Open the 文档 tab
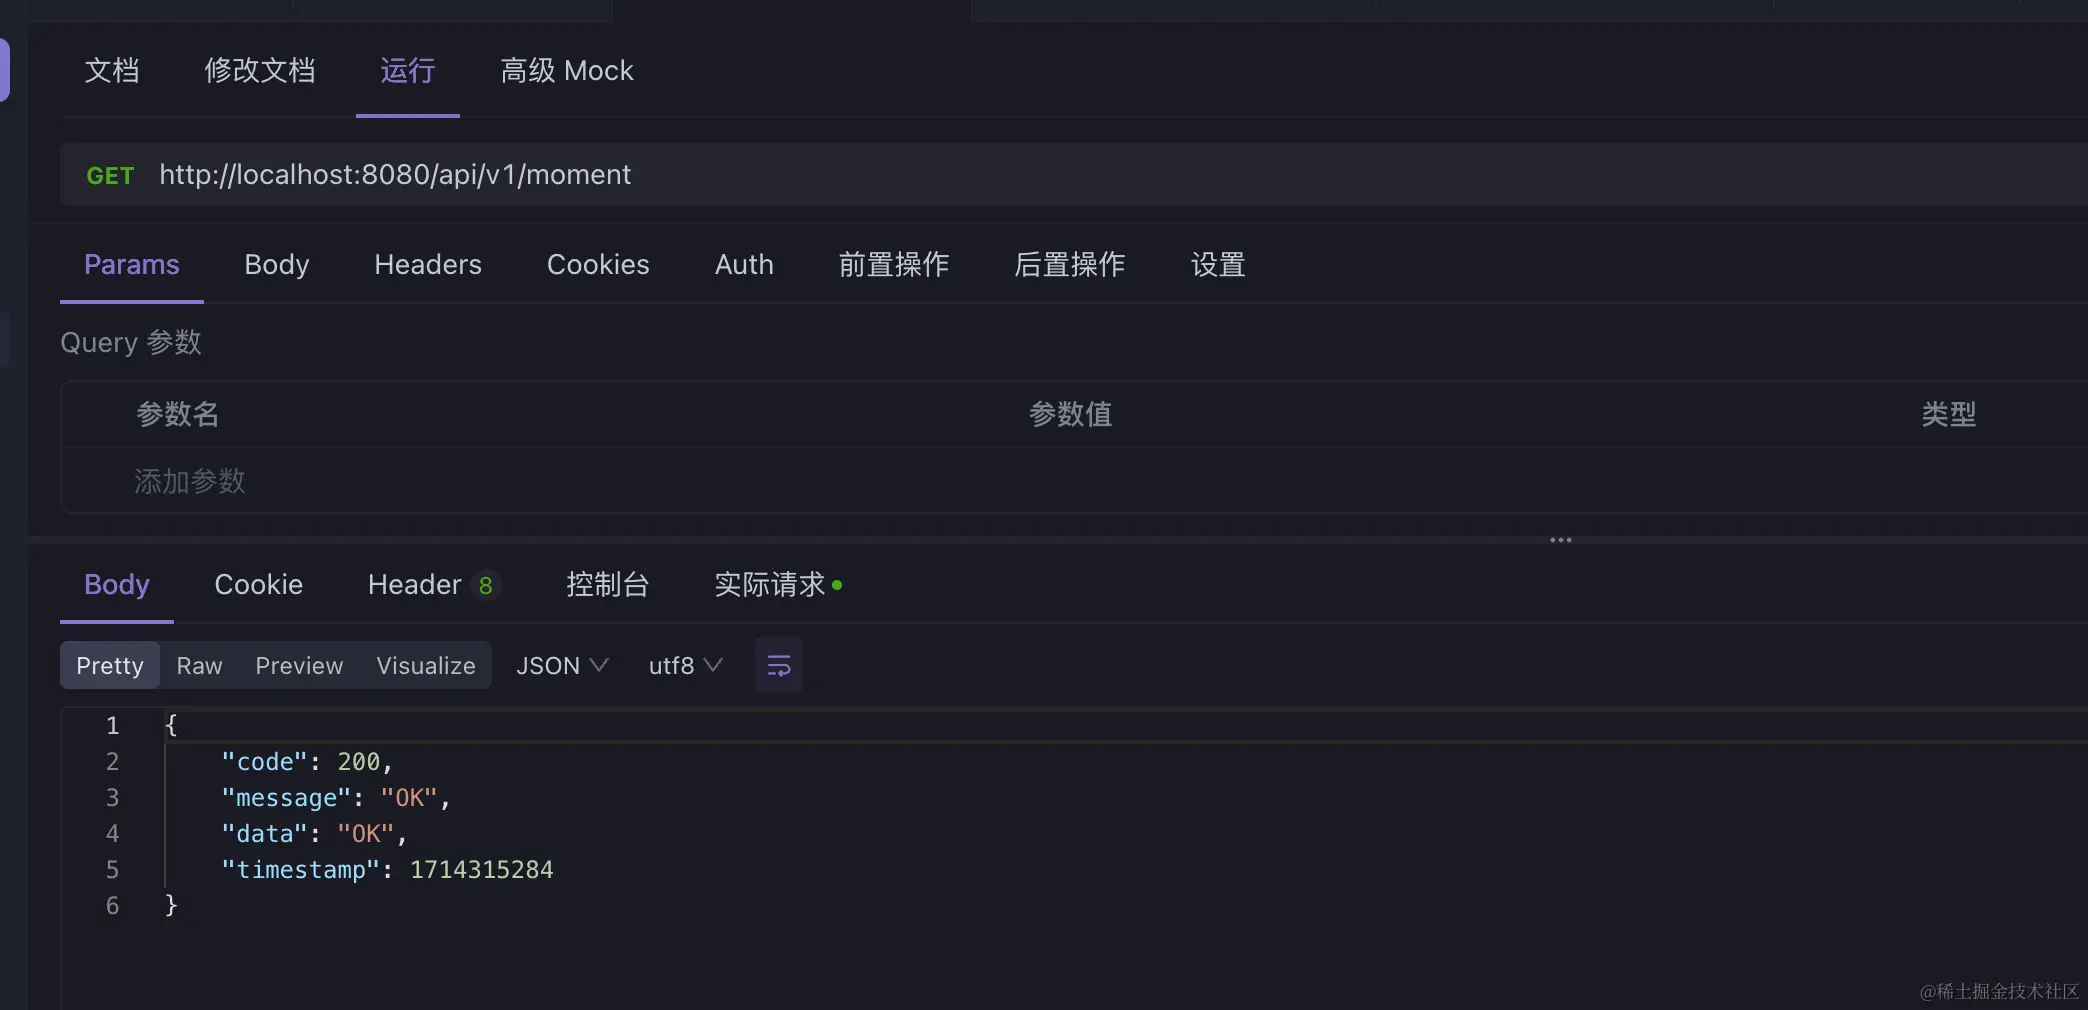Screen dimensions: 2088x1010 (112, 71)
